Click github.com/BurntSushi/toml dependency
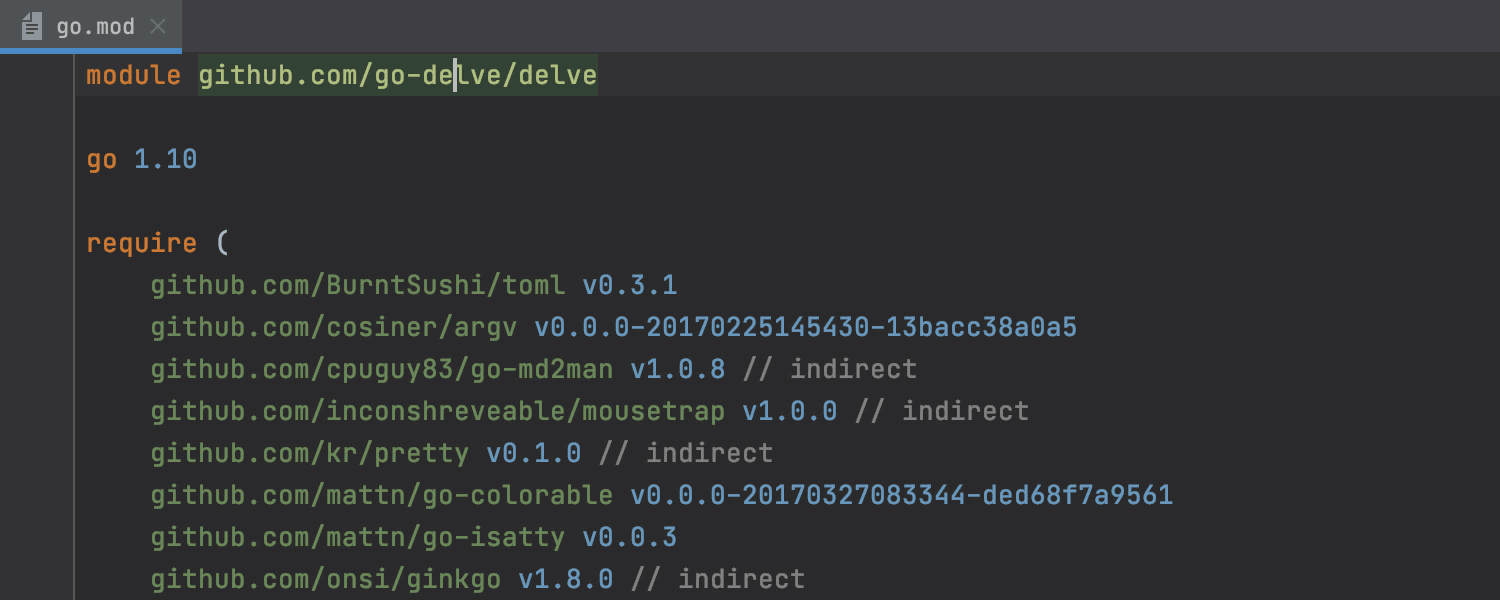The width and height of the screenshot is (1500, 600). tap(358, 285)
